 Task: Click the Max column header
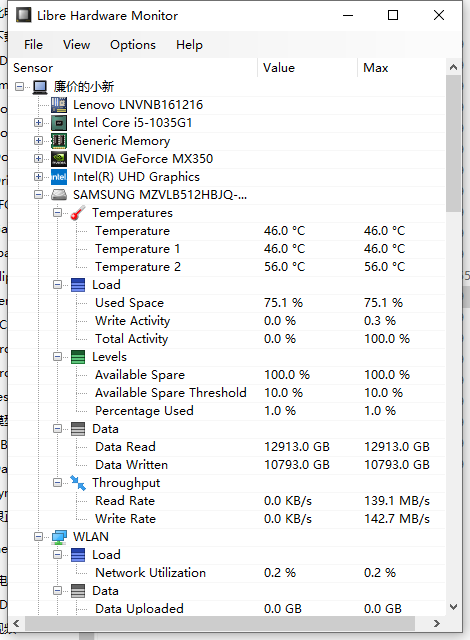tap(401, 68)
